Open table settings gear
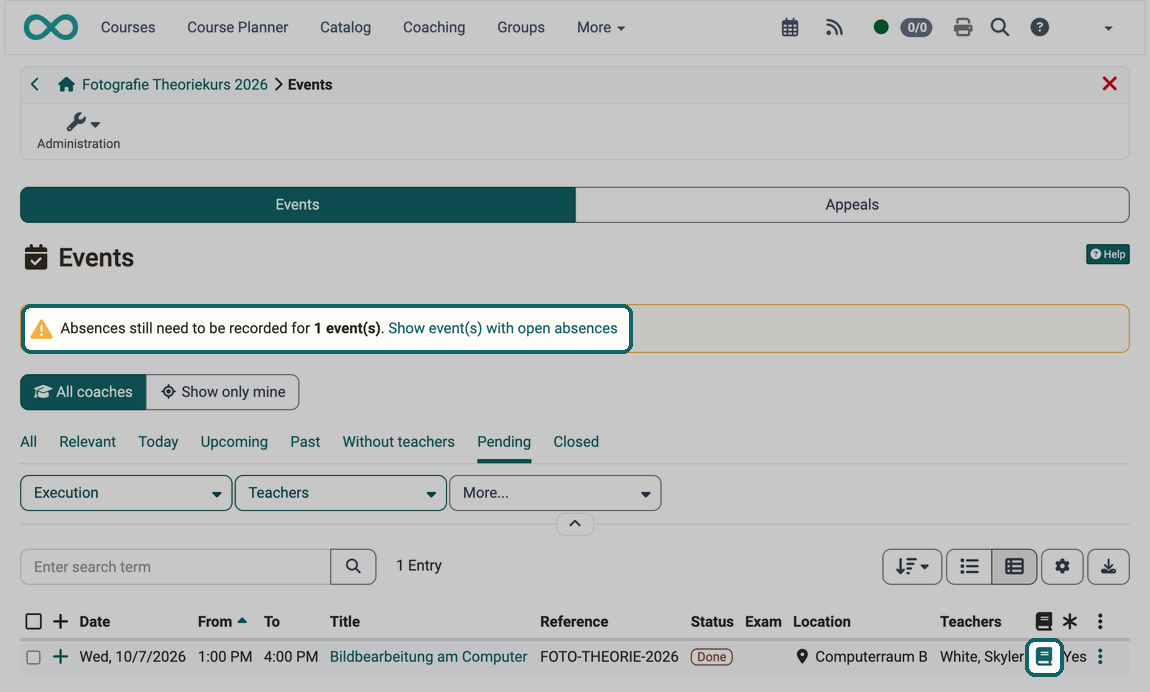This screenshot has height=692, width=1150. coord(1062,567)
